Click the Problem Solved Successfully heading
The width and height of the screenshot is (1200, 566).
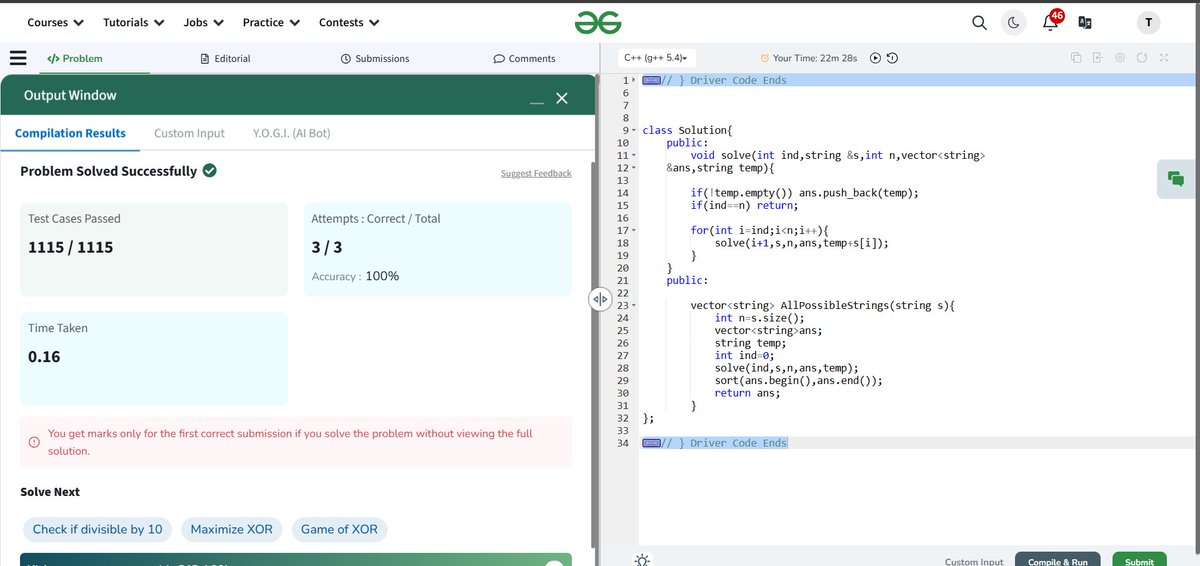(x=108, y=171)
